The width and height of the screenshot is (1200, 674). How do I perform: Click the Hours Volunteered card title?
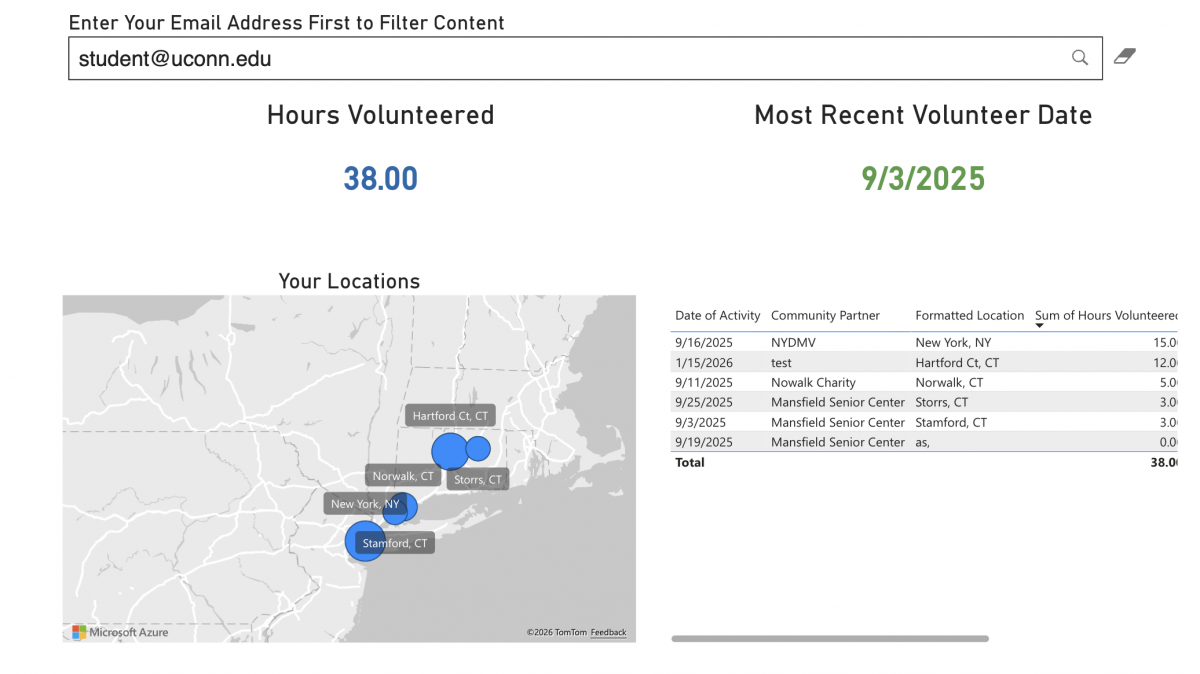381,115
